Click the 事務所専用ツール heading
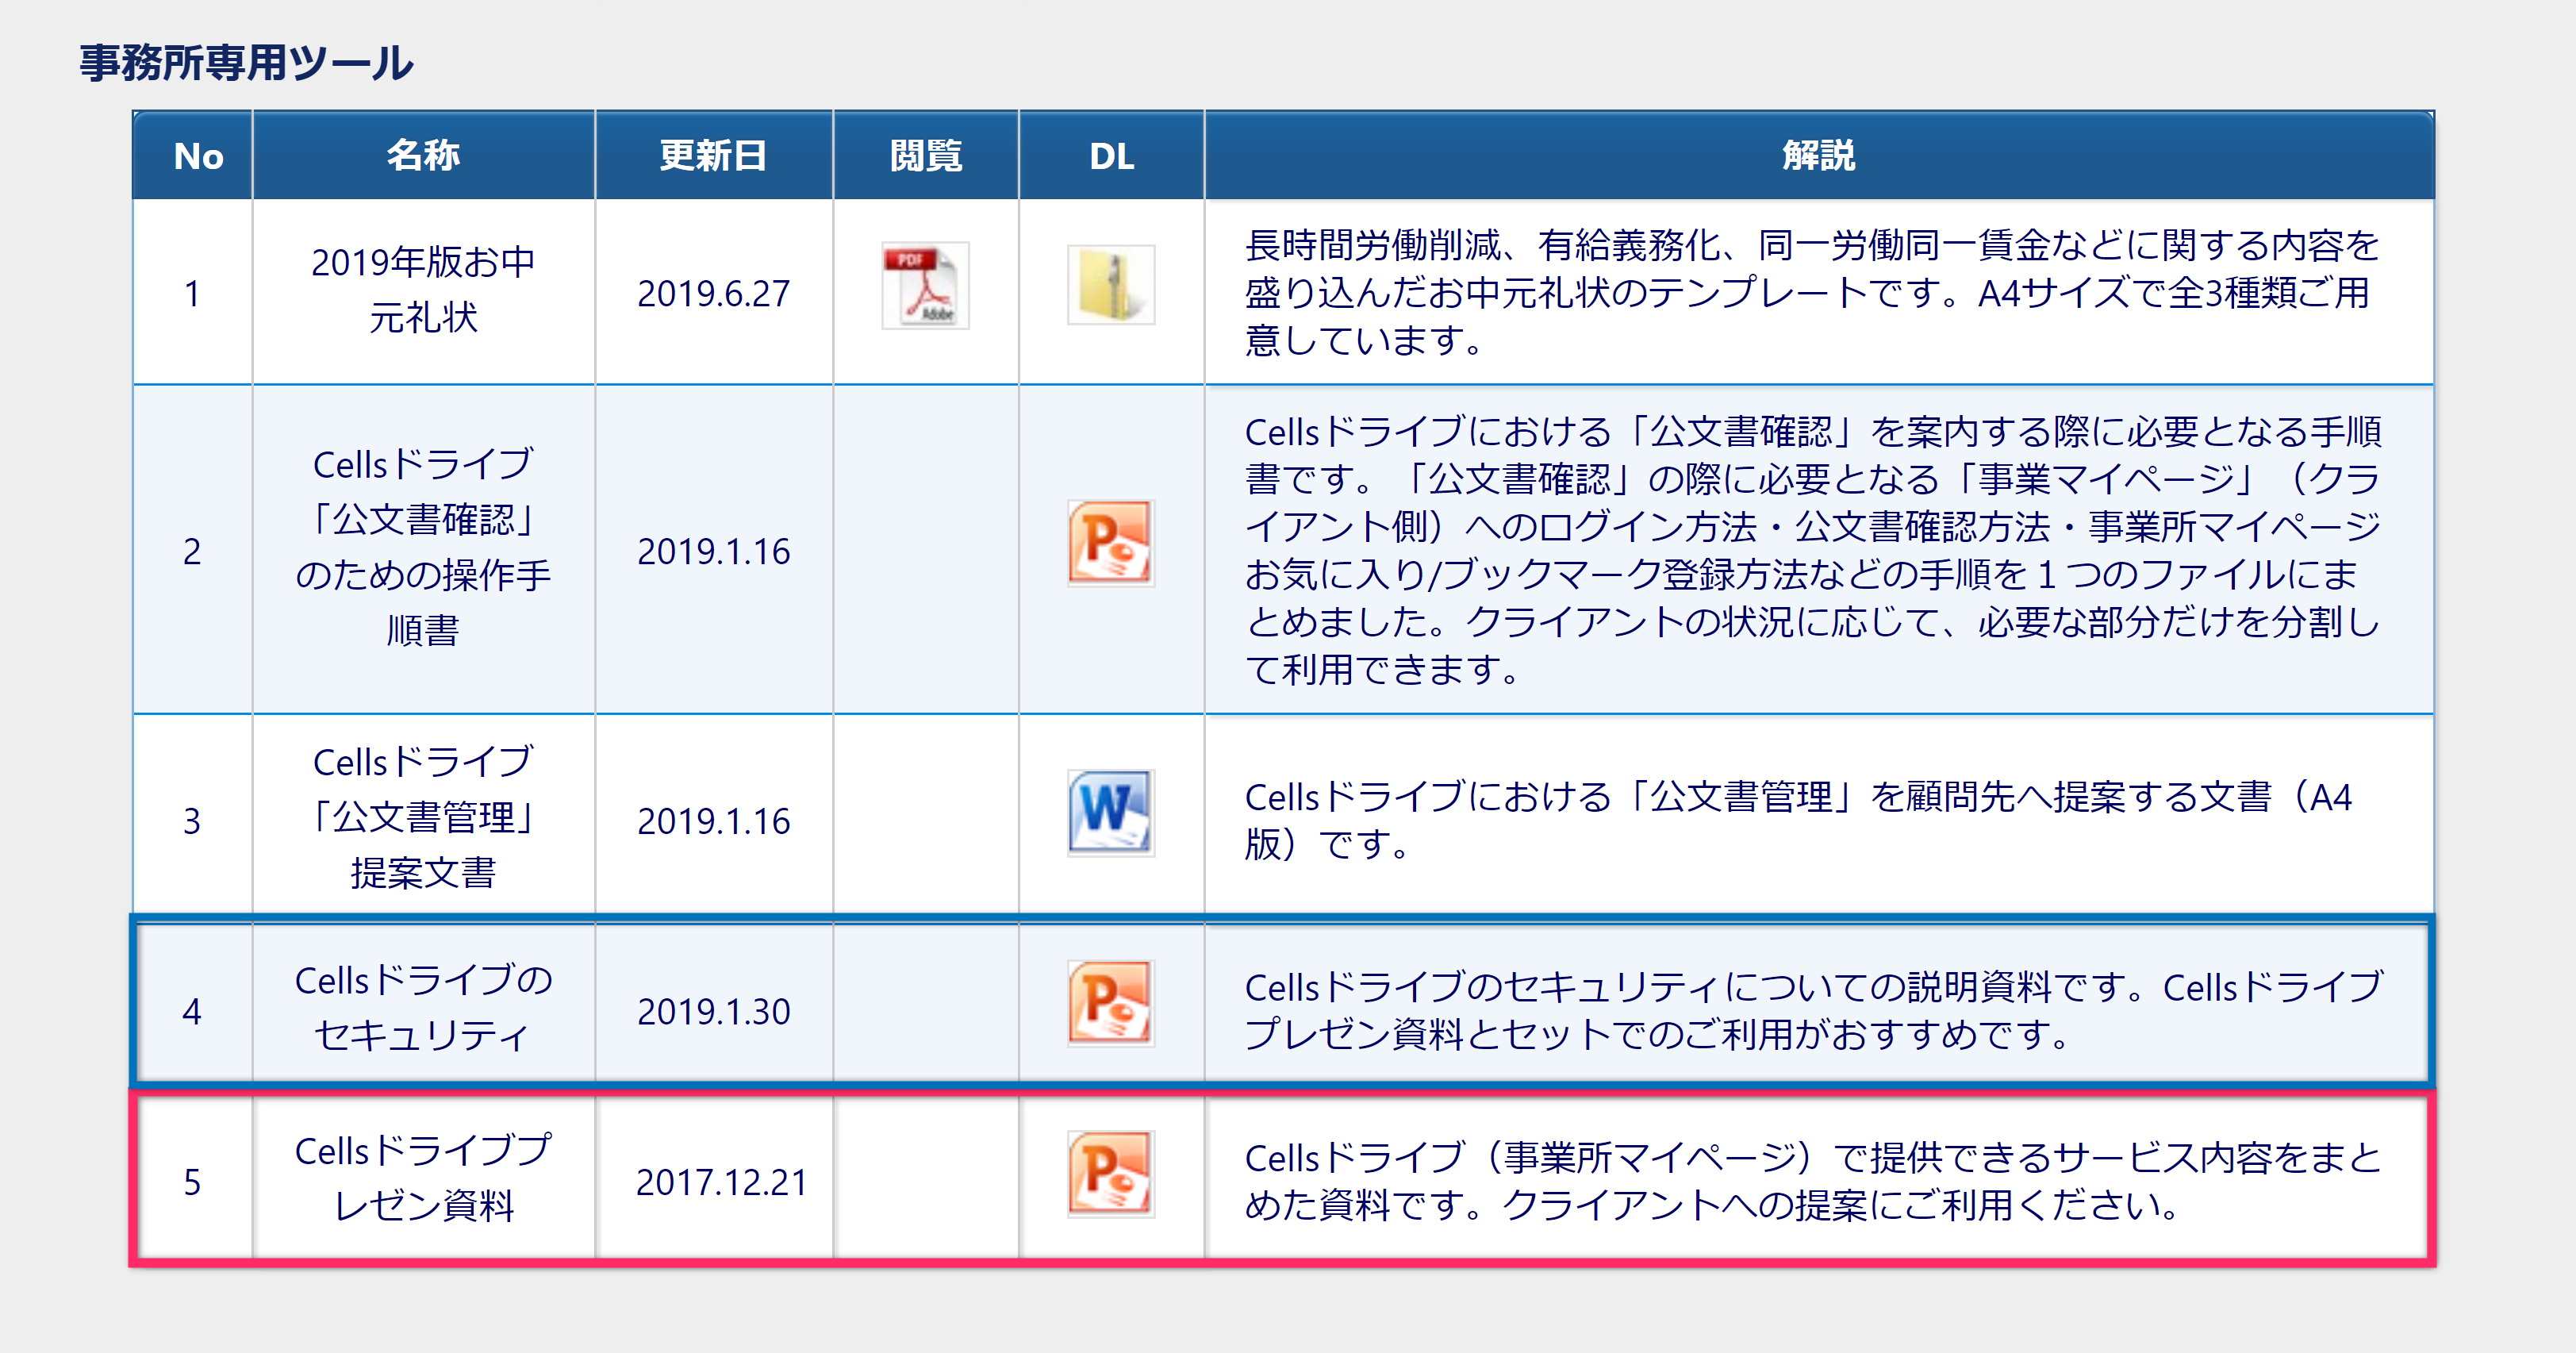Screen dimensions: 2576x1353 coord(246,63)
